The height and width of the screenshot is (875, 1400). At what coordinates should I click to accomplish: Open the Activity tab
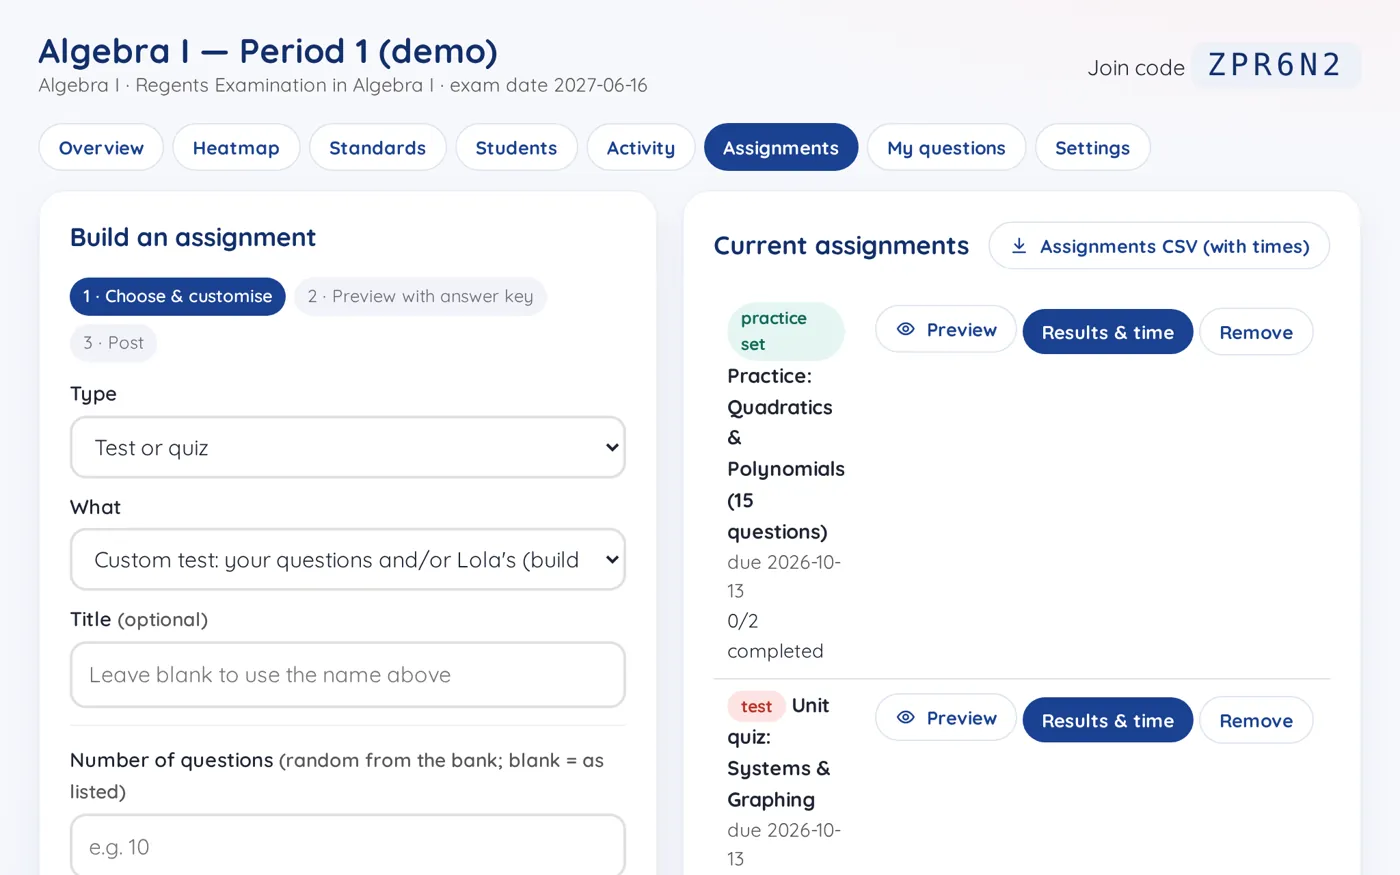[641, 147]
